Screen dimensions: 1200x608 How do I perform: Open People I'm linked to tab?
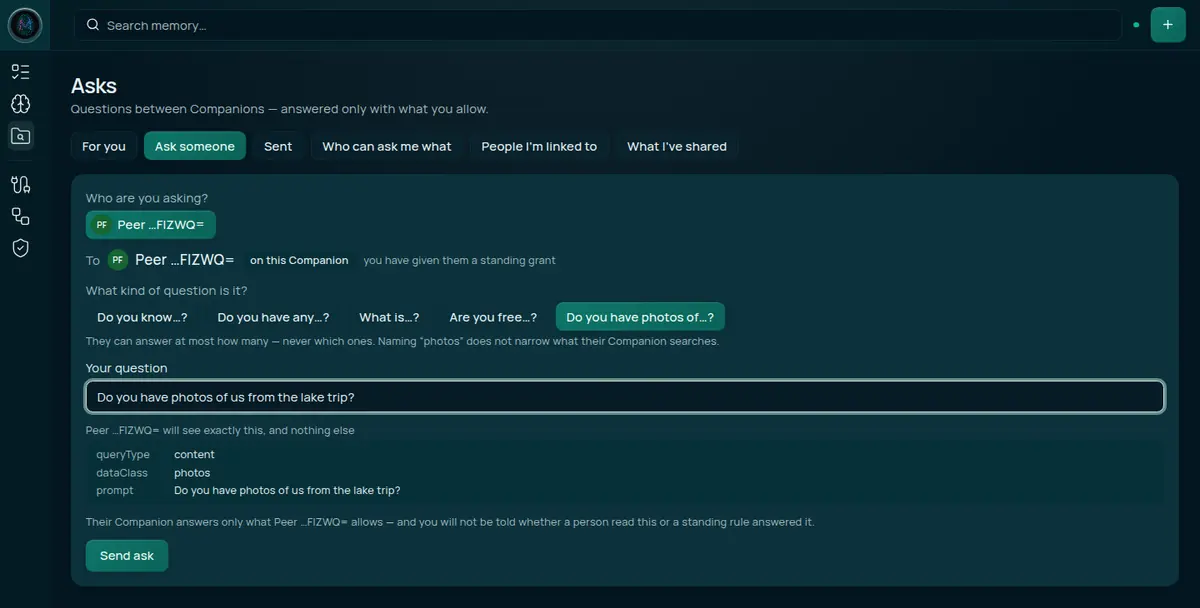539,146
